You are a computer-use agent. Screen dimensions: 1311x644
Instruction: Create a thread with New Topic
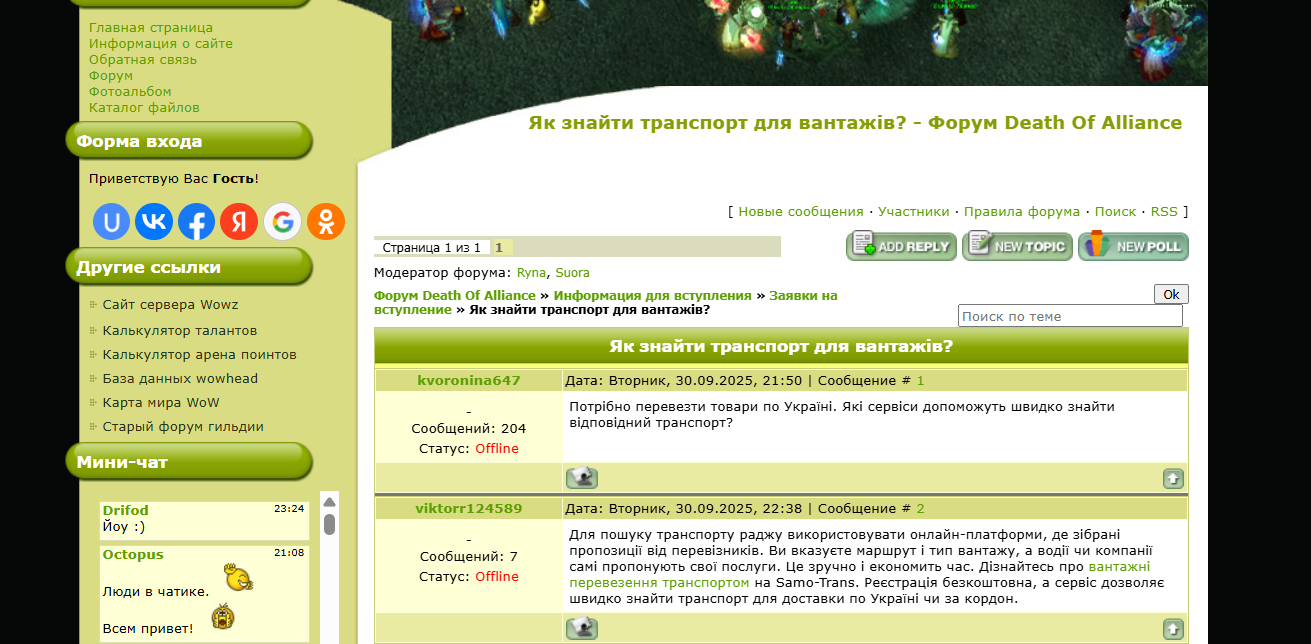click(1017, 247)
